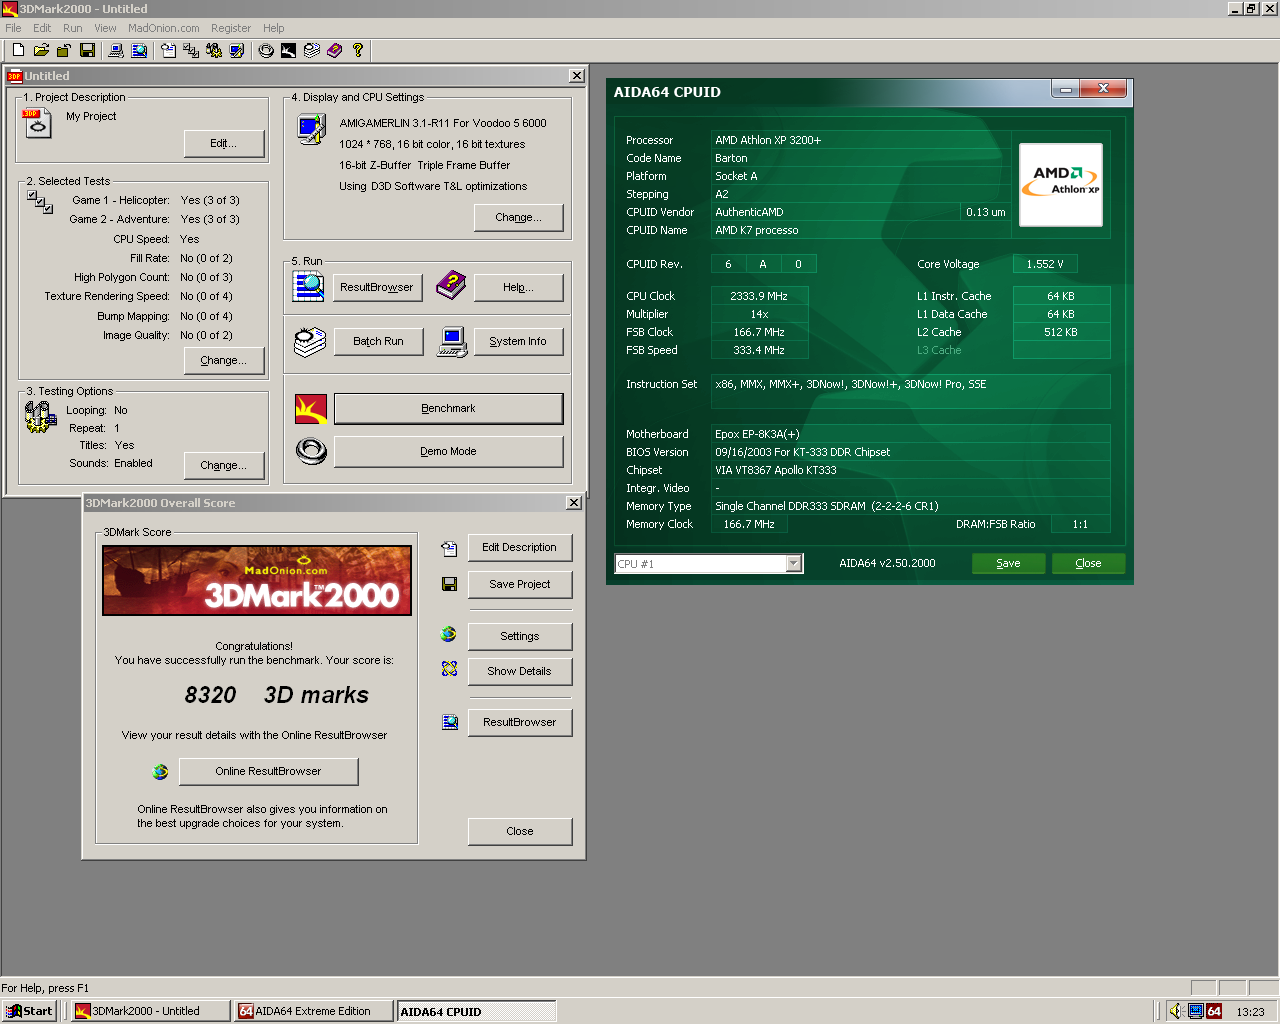Switch to AIDA64 Extreme Edition taskbar button
The width and height of the screenshot is (1280, 1024).
point(313,1011)
